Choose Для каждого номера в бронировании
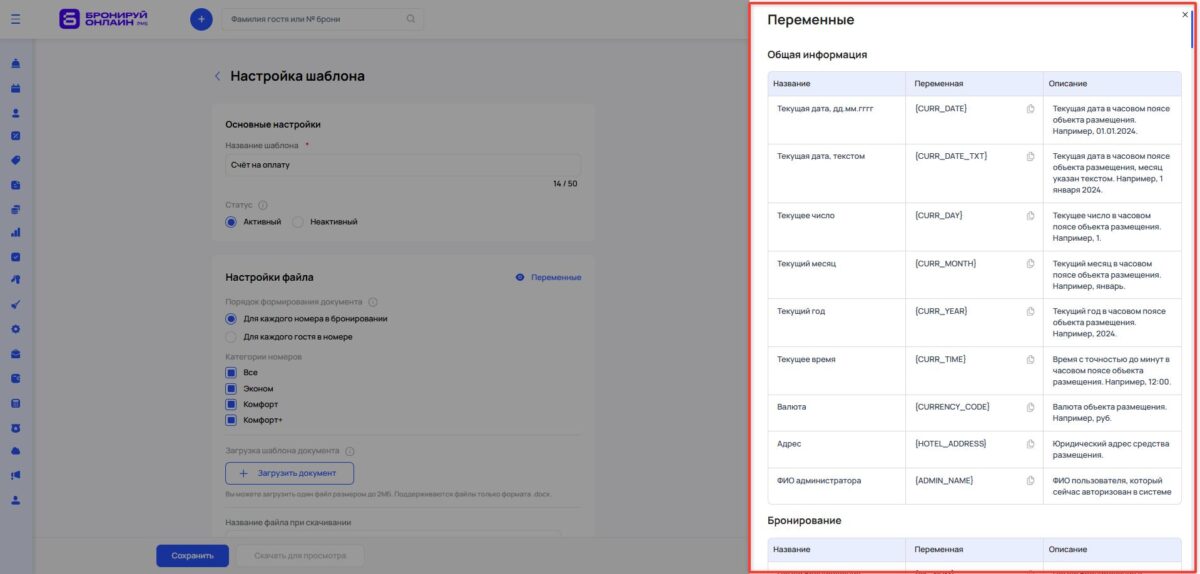This screenshot has width=1200, height=574. point(231,319)
